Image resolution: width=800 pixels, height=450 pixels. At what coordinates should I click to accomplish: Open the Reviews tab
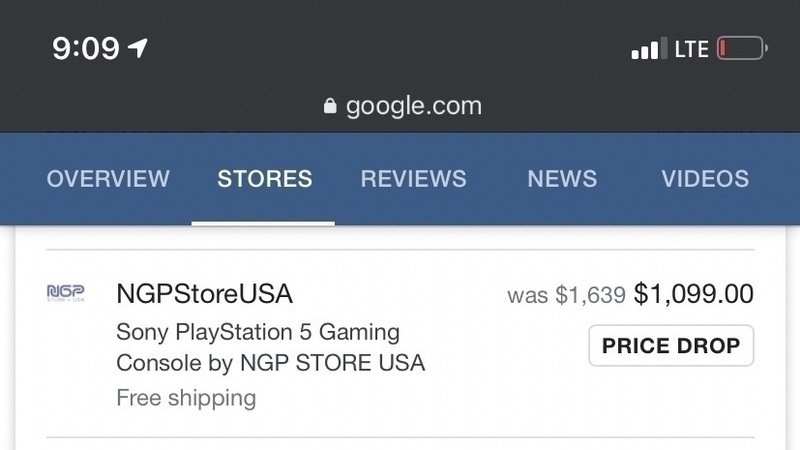pyautogui.click(x=413, y=179)
